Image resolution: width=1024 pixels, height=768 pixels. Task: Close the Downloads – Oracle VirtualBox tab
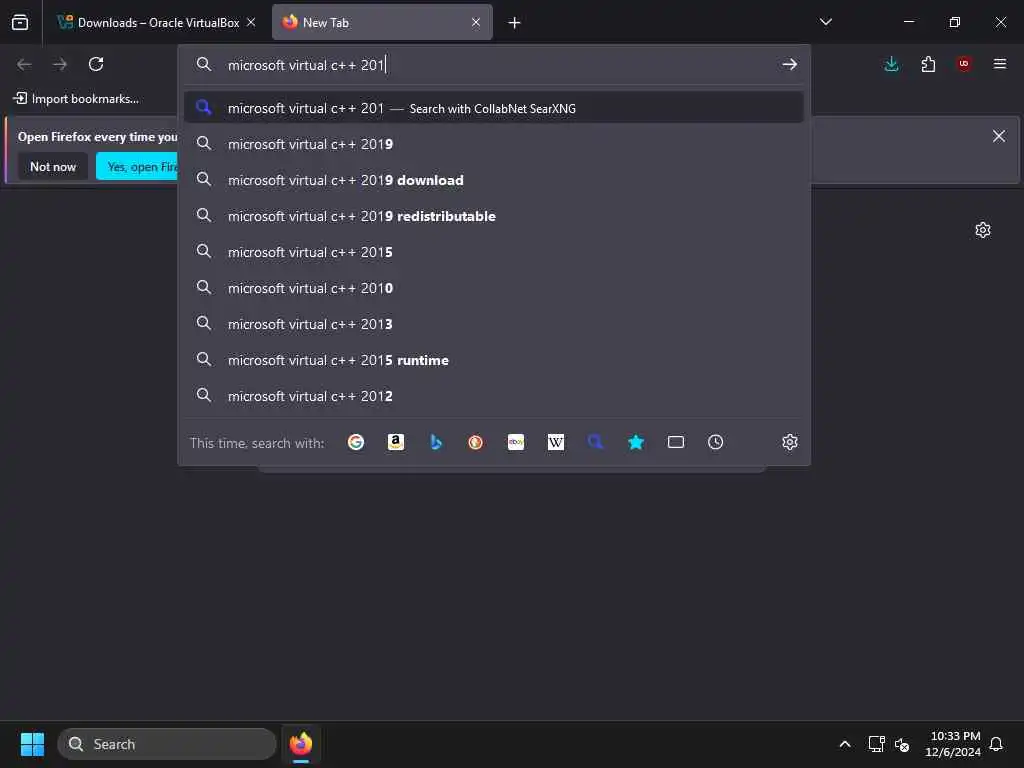[251, 22]
